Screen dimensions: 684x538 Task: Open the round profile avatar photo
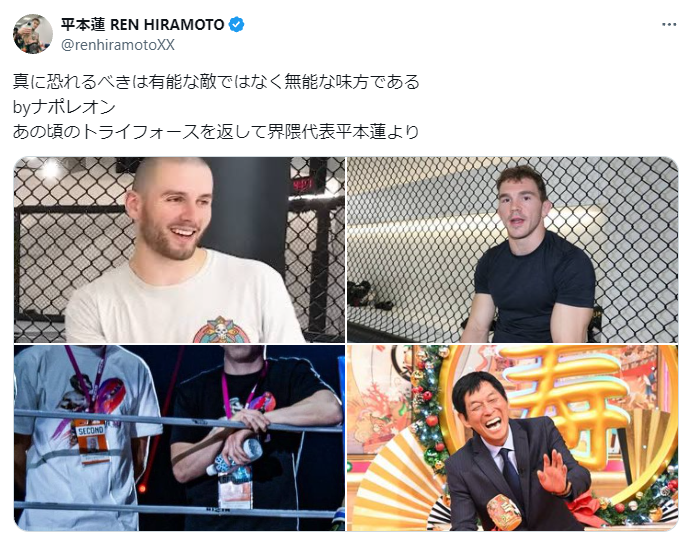(33, 34)
